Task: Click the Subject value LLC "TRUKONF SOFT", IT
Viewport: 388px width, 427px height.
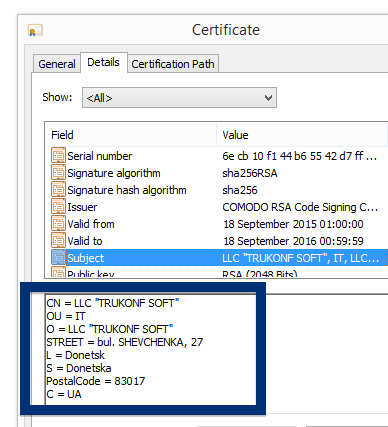Action: pos(301,258)
